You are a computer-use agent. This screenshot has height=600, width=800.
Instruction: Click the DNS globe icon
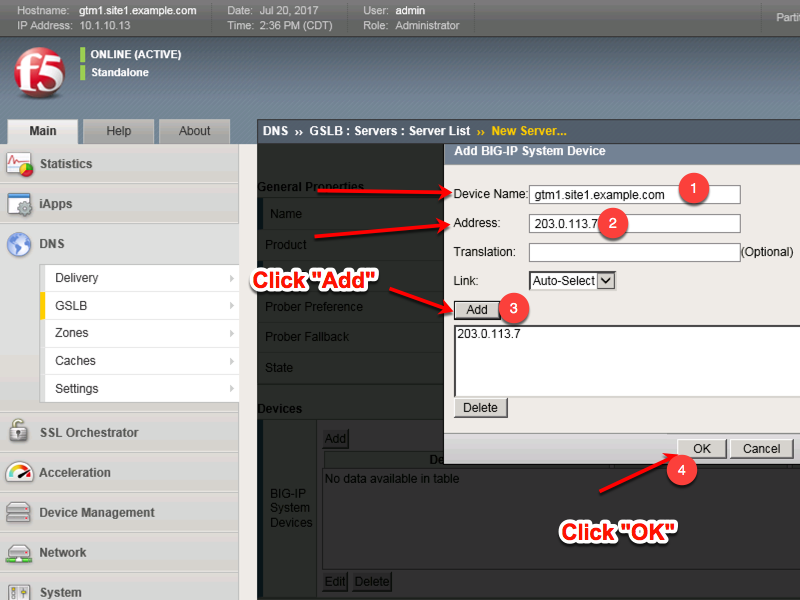(x=19, y=244)
